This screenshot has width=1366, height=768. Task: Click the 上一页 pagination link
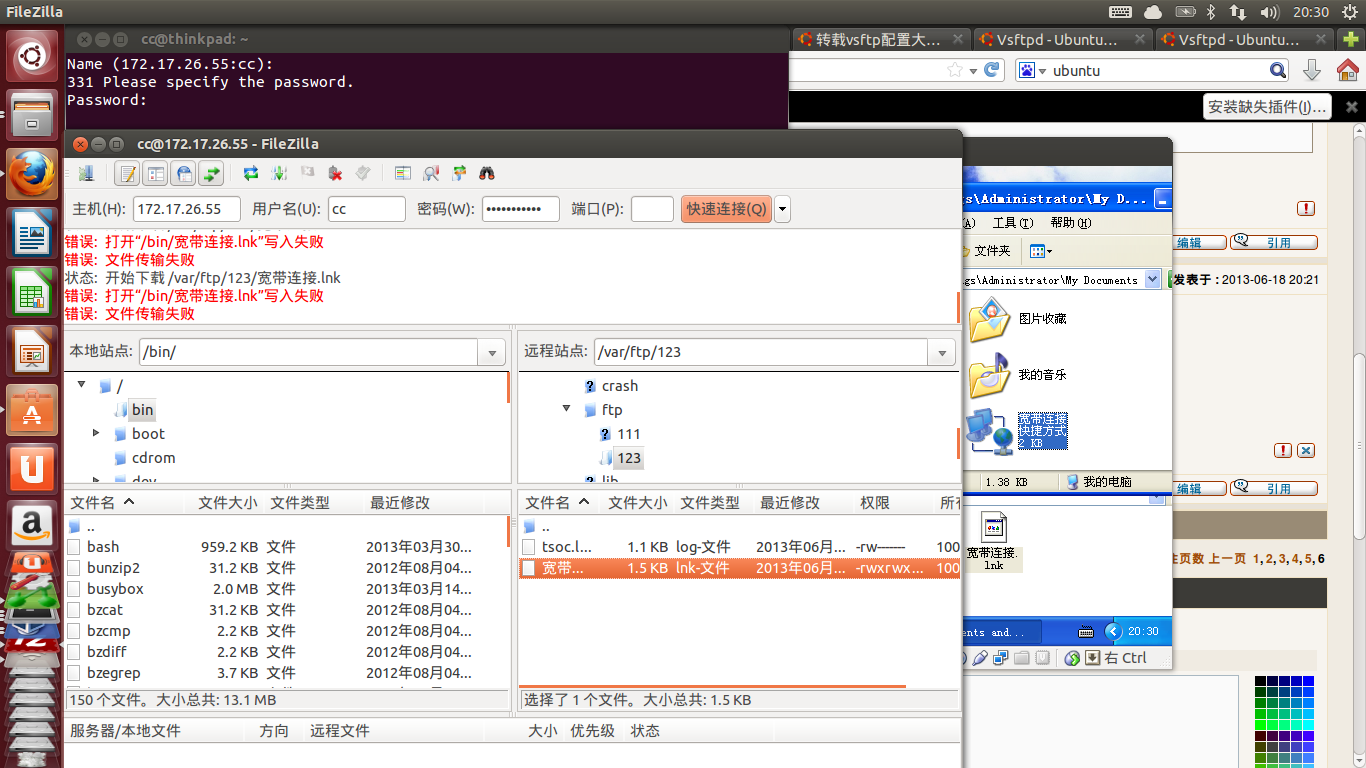1227,558
